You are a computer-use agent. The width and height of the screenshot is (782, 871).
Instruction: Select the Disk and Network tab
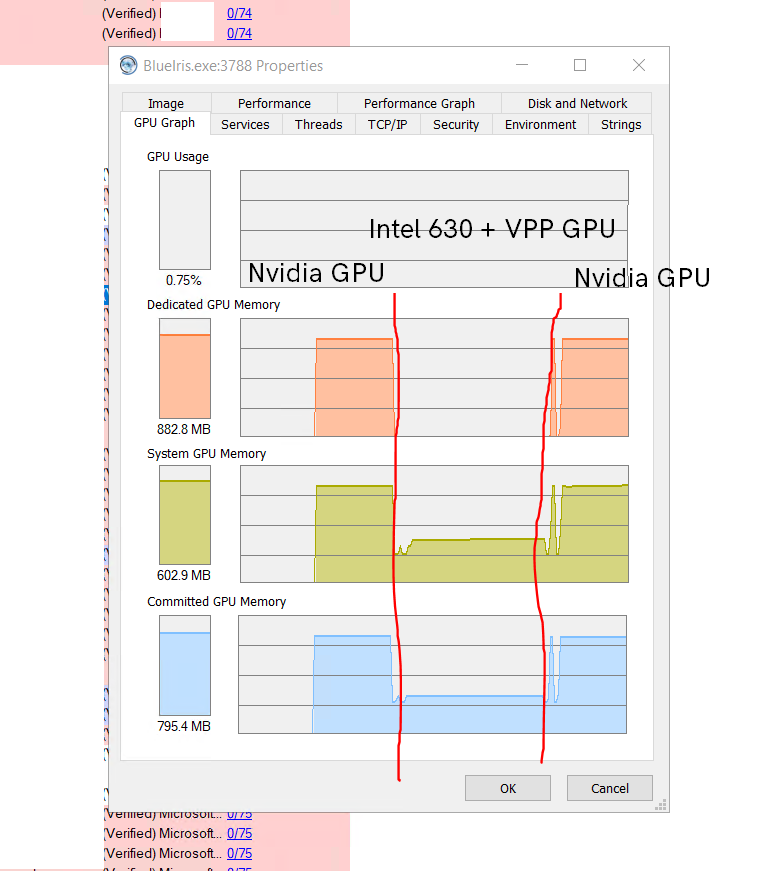click(577, 103)
